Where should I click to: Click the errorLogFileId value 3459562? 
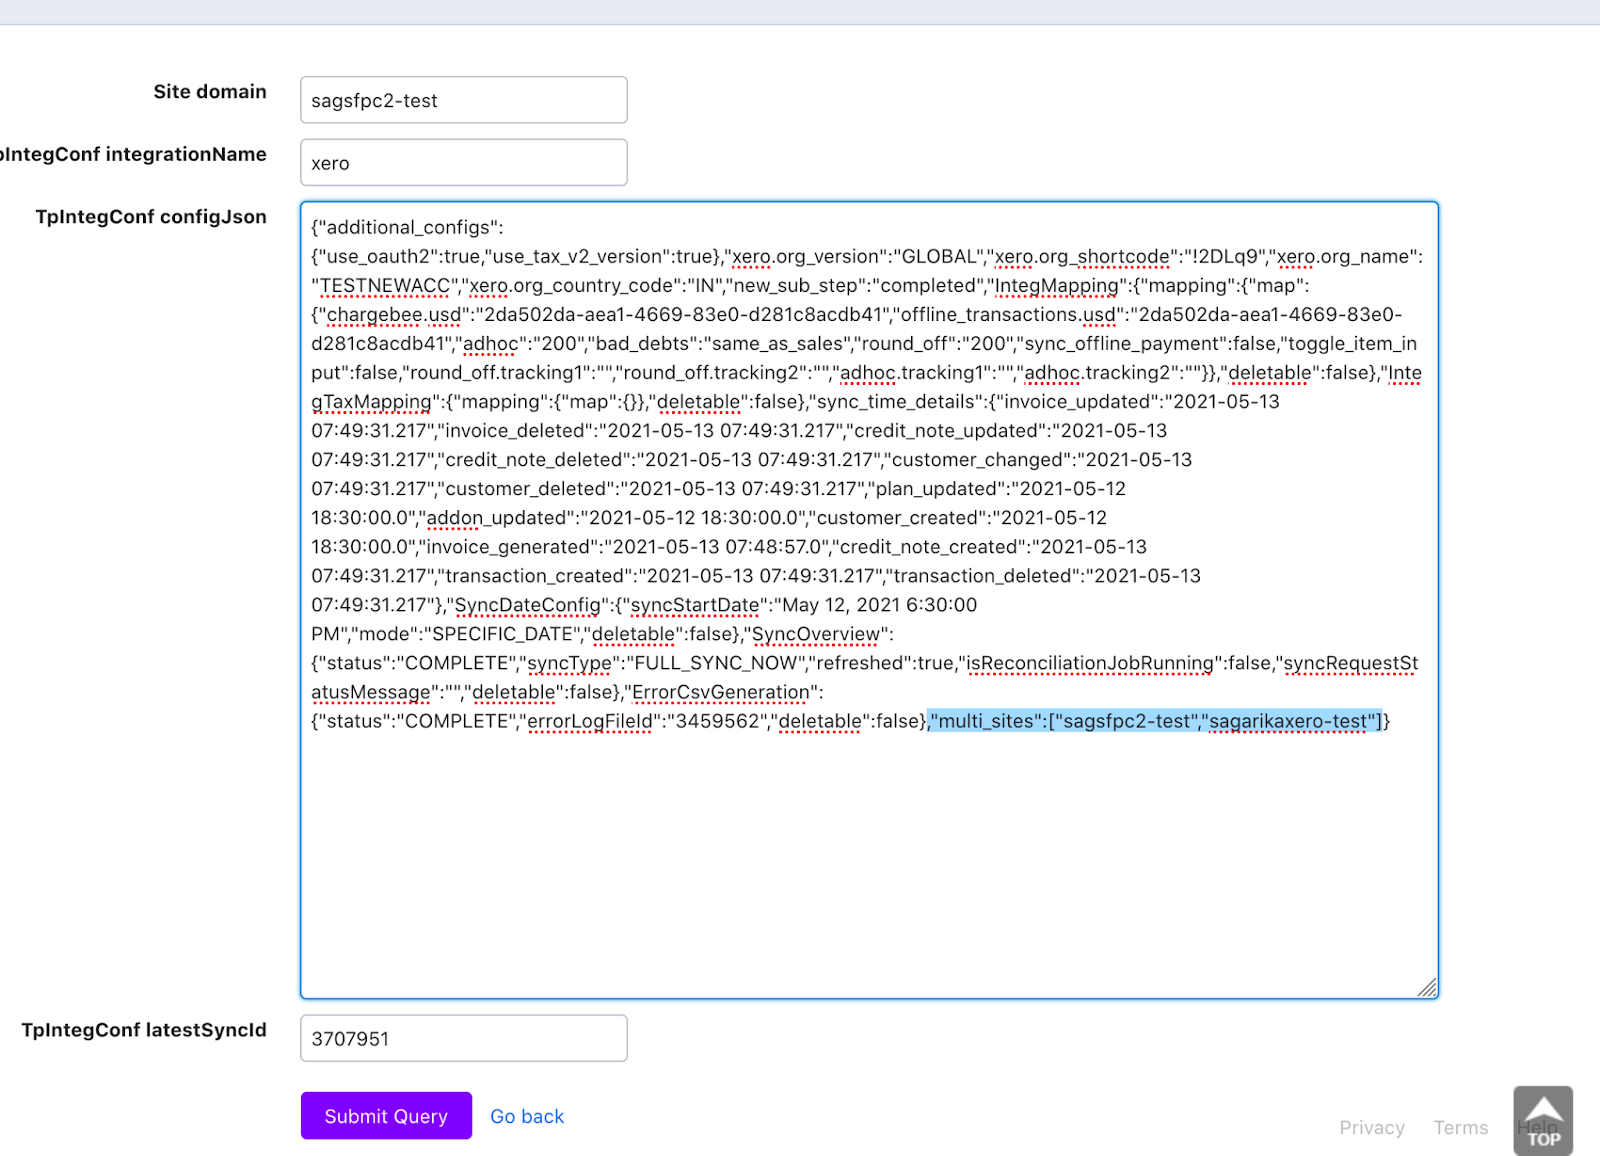click(x=718, y=721)
